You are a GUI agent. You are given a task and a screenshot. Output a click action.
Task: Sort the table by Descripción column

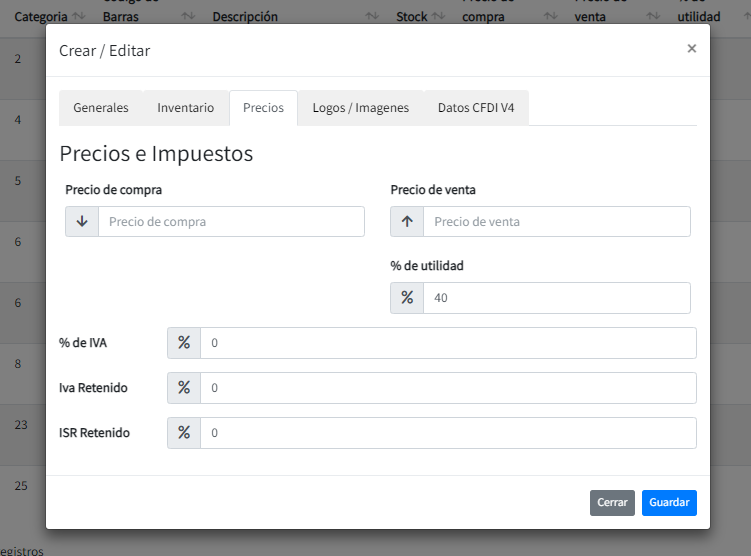[372, 17]
